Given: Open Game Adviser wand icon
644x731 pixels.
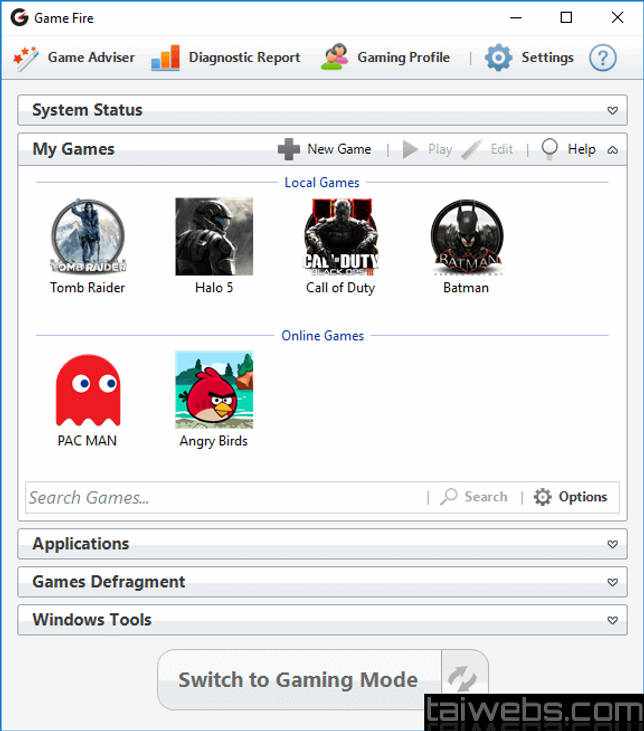Looking at the screenshot, I should pos(26,58).
